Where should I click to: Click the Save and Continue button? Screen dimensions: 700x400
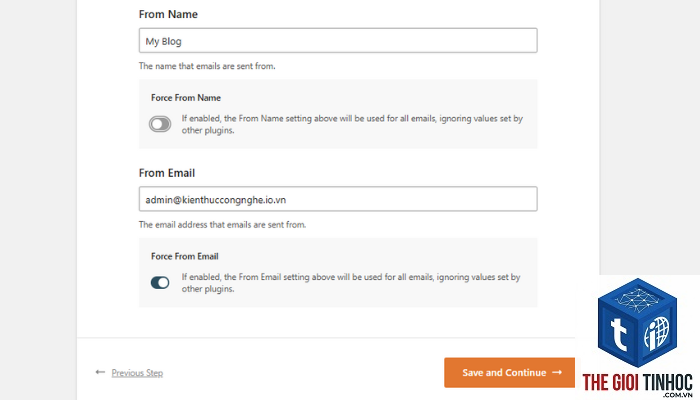tap(509, 372)
